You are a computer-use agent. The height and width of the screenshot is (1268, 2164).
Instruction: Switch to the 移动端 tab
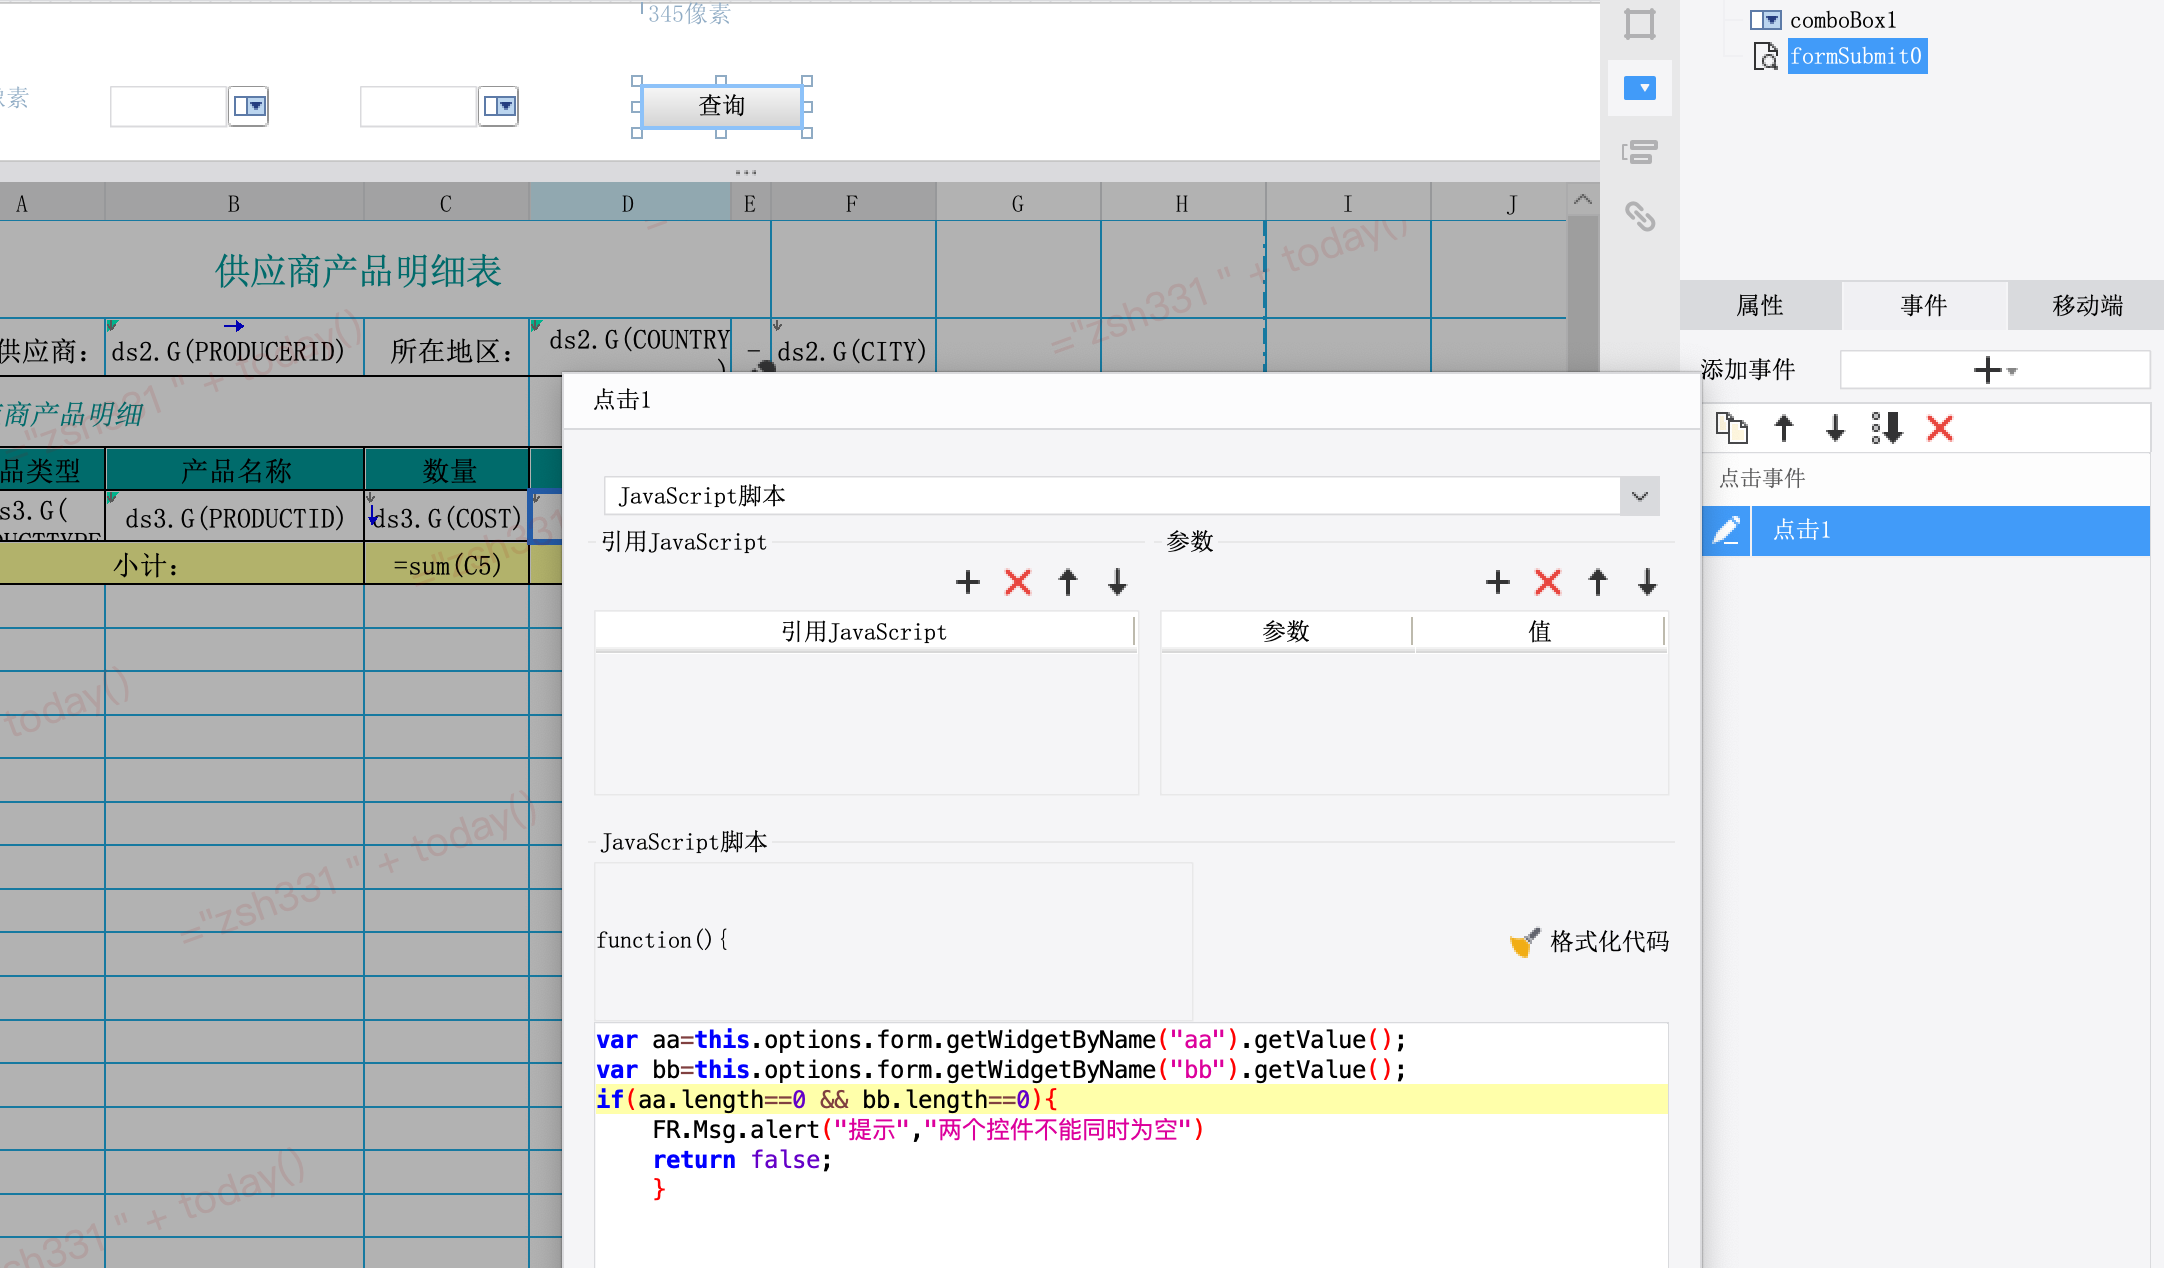pyautogui.click(x=2087, y=305)
